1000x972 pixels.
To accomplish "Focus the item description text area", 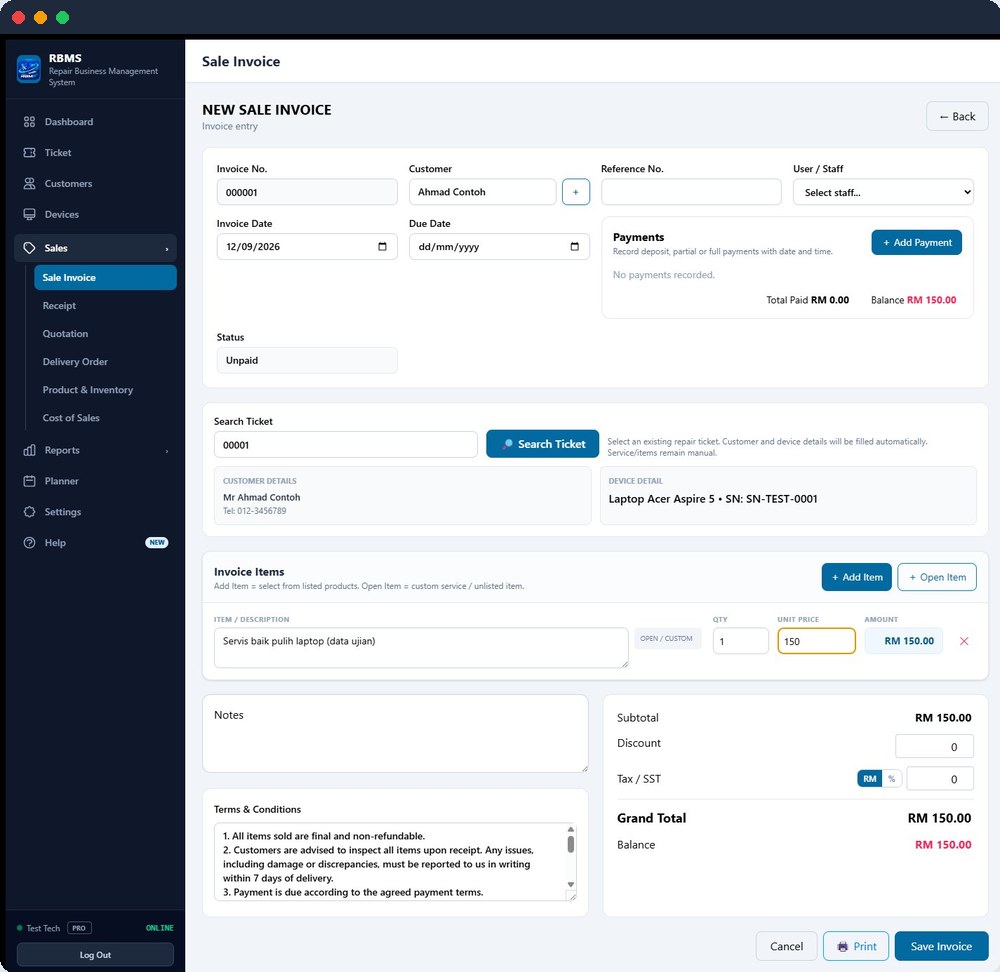I will (x=421, y=648).
